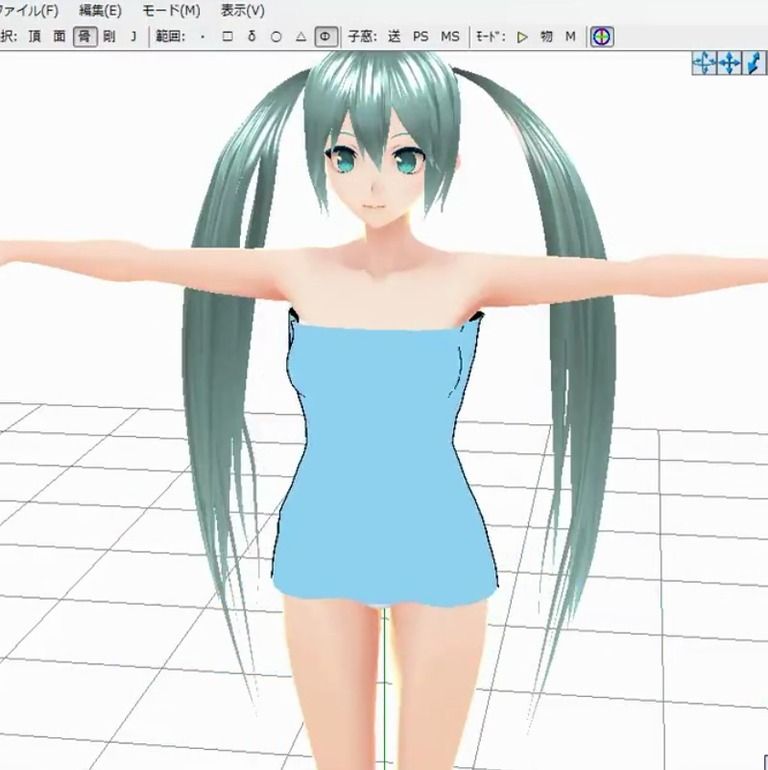
Task: Select the triangle range selection icon
Action: coord(301,37)
